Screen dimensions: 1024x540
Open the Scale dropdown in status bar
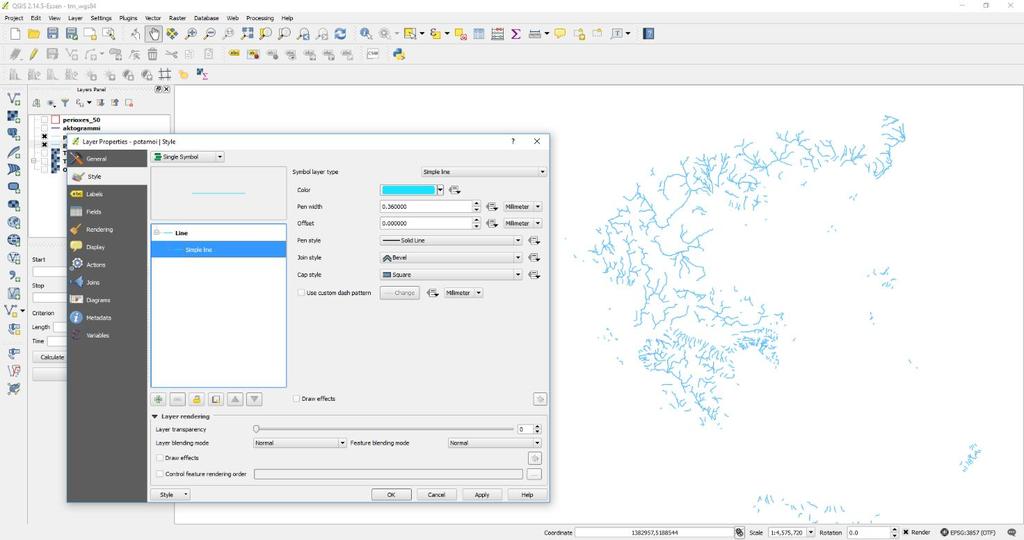pyautogui.click(x=810, y=532)
